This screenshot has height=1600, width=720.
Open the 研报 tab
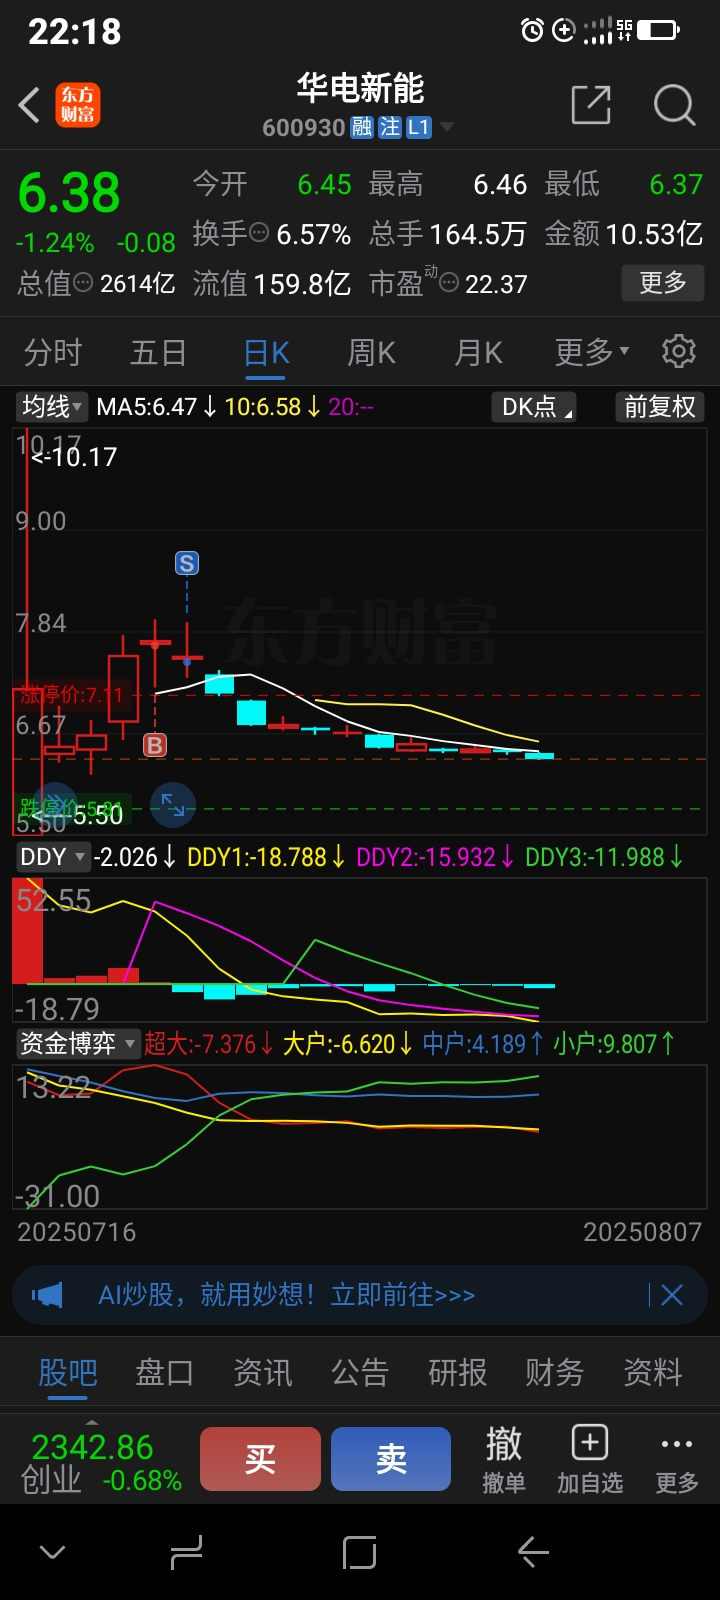(458, 1373)
